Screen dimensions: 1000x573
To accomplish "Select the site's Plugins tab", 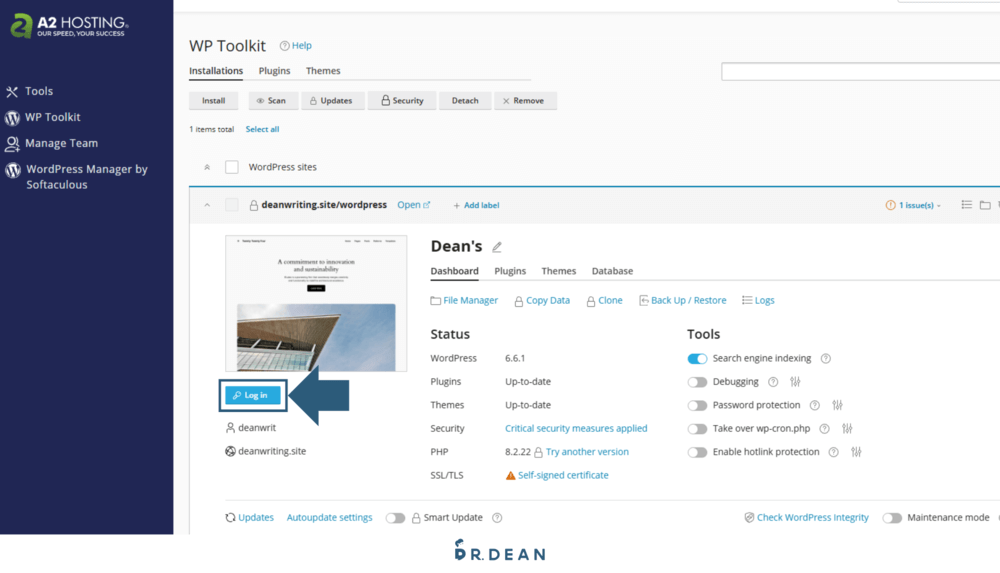I will point(510,271).
